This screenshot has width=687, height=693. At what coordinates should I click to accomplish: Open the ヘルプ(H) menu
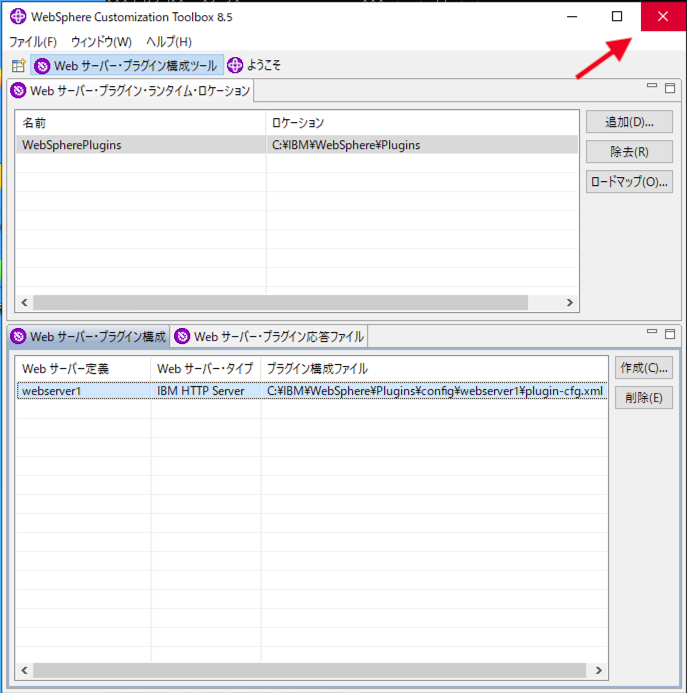[x=169, y=42]
